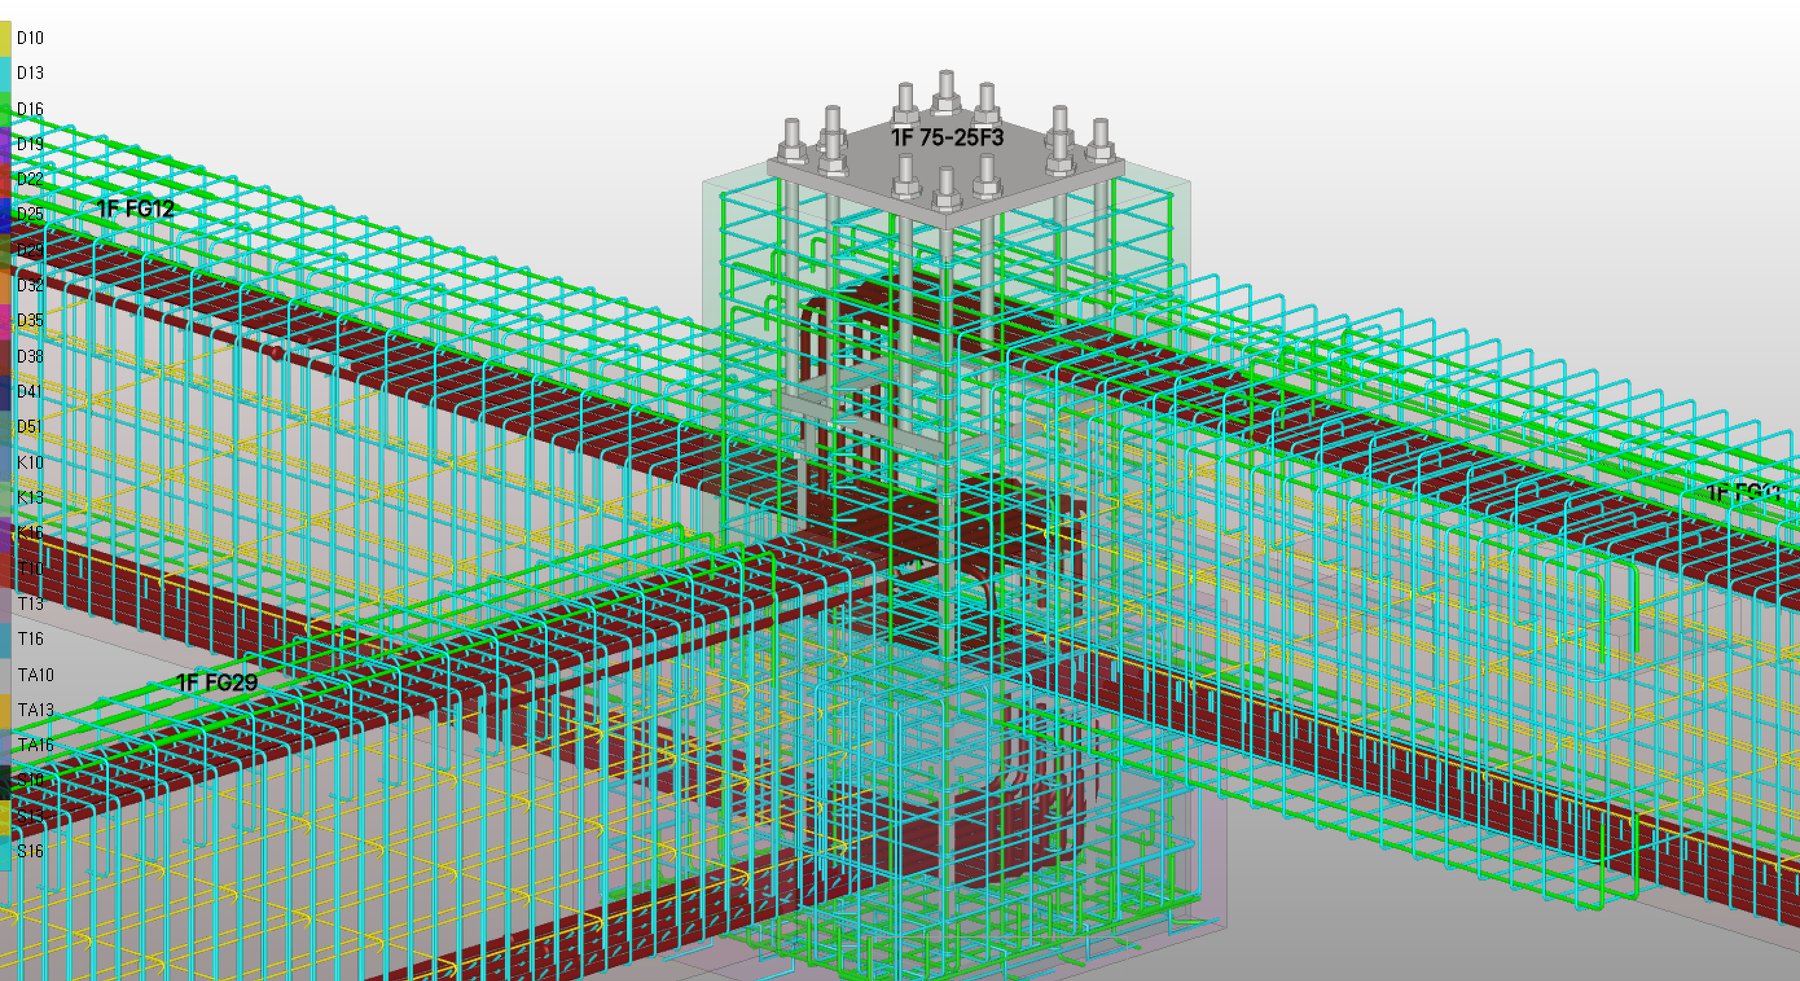
Task: Choose the TA13 legend entry text
Action: coord(35,710)
